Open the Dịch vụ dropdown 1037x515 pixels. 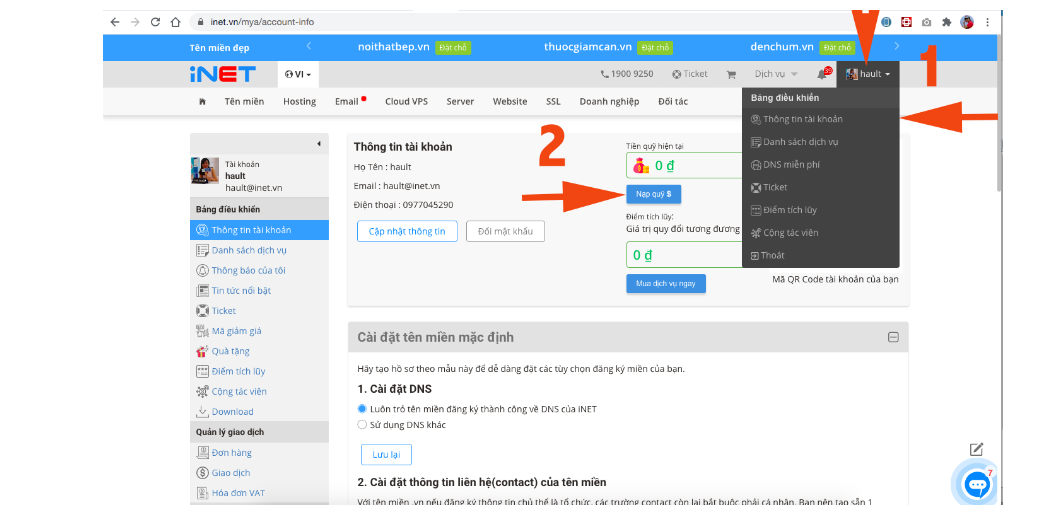coord(776,74)
